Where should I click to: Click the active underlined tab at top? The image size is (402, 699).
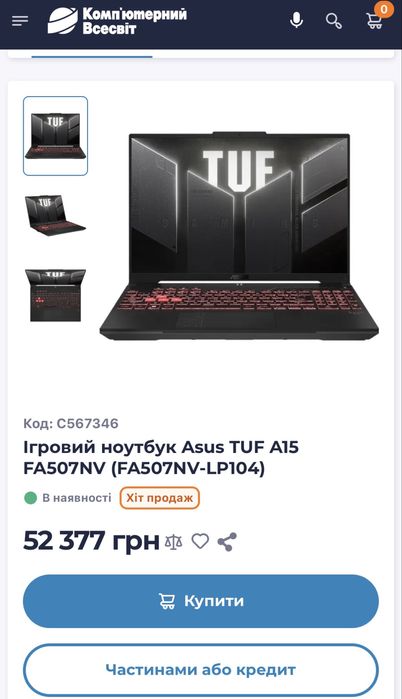[92, 57]
